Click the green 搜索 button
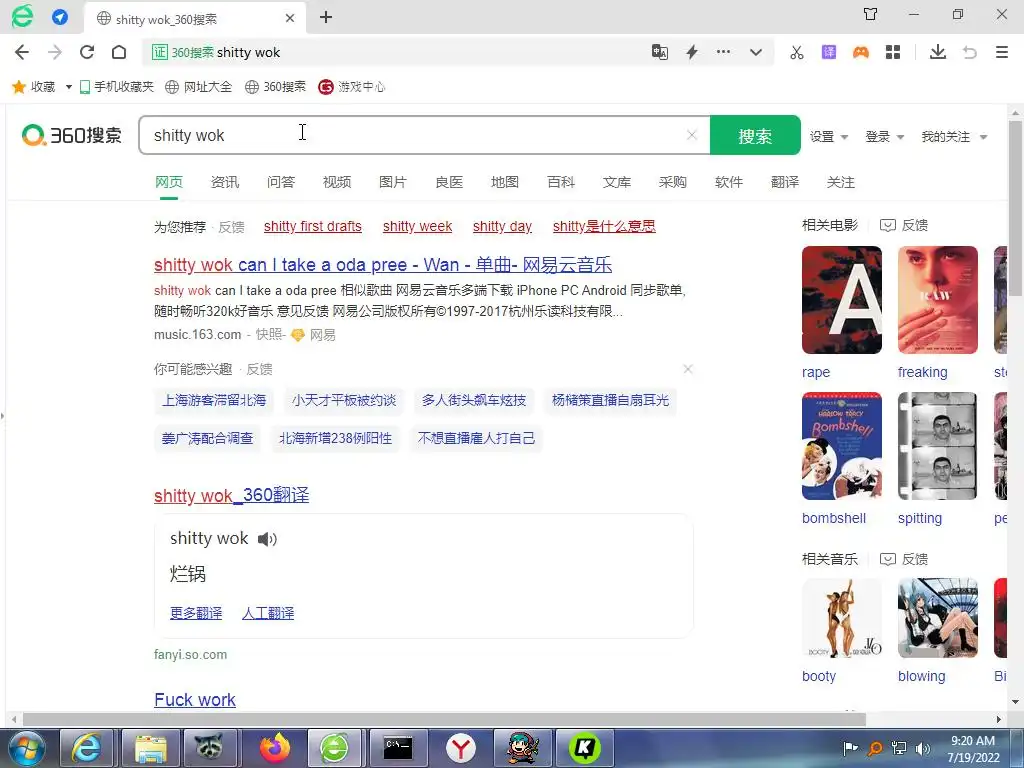This screenshot has height=768, width=1024. pos(755,135)
